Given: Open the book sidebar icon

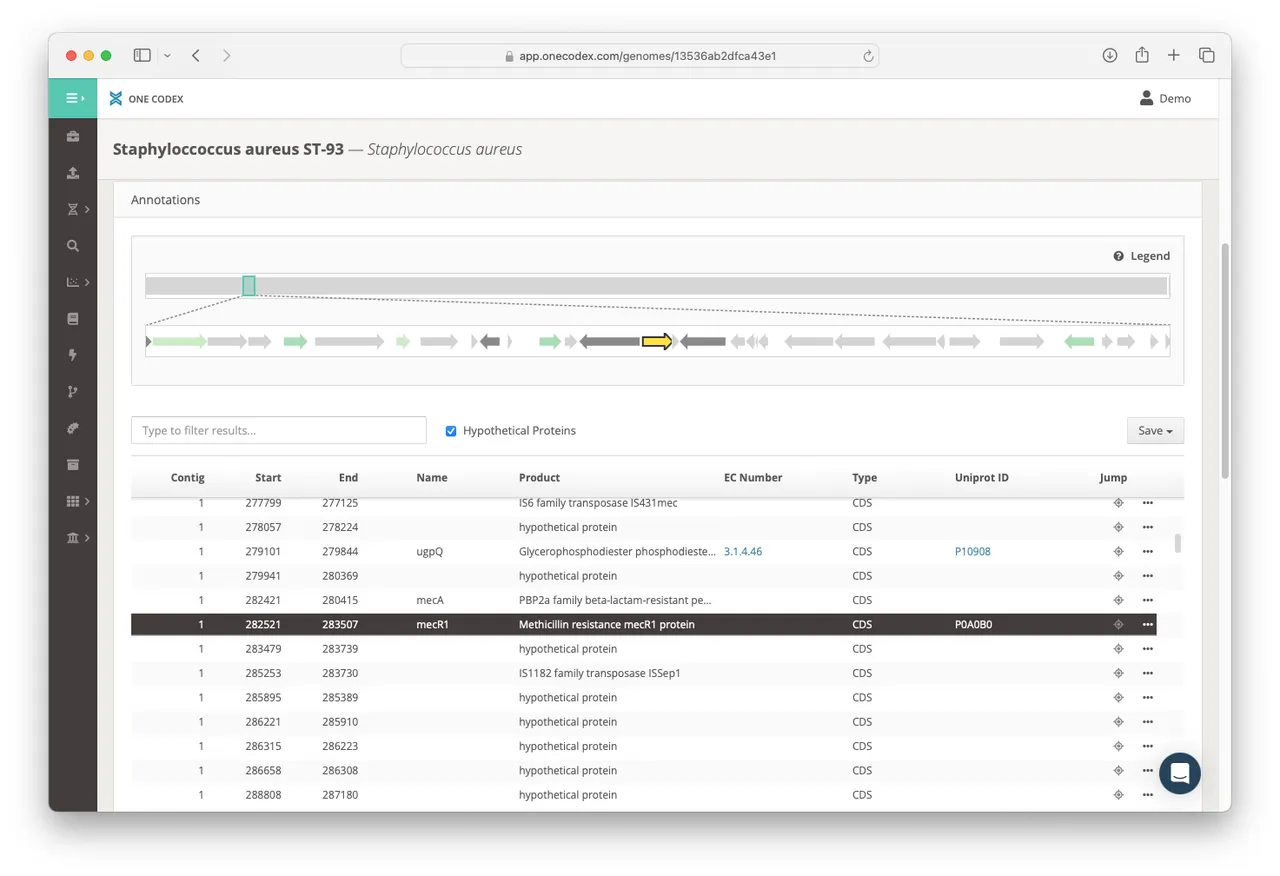Looking at the screenshot, I should (x=73, y=319).
